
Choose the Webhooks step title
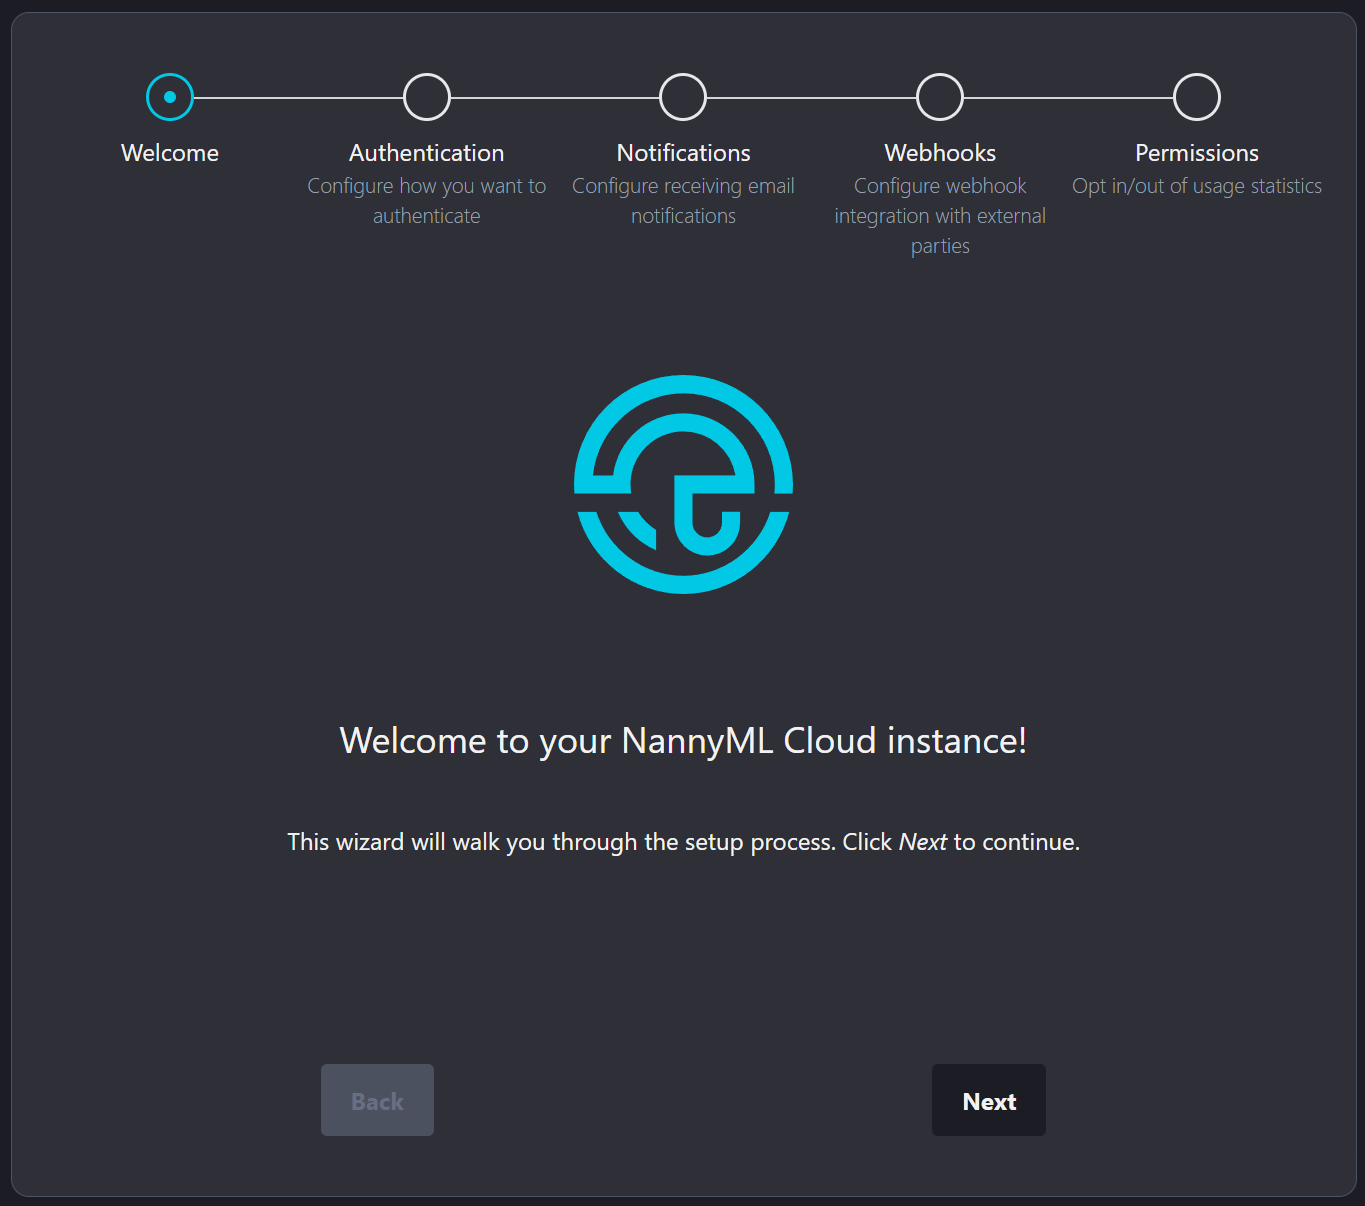(940, 153)
